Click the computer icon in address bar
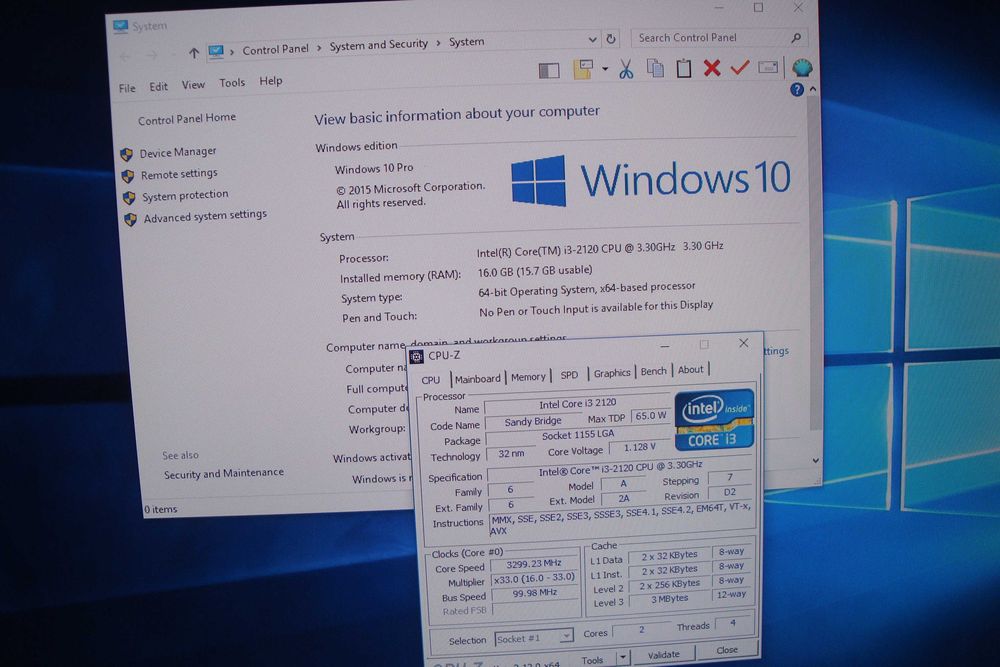This screenshot has height=667, width=1000. point(216,52)
